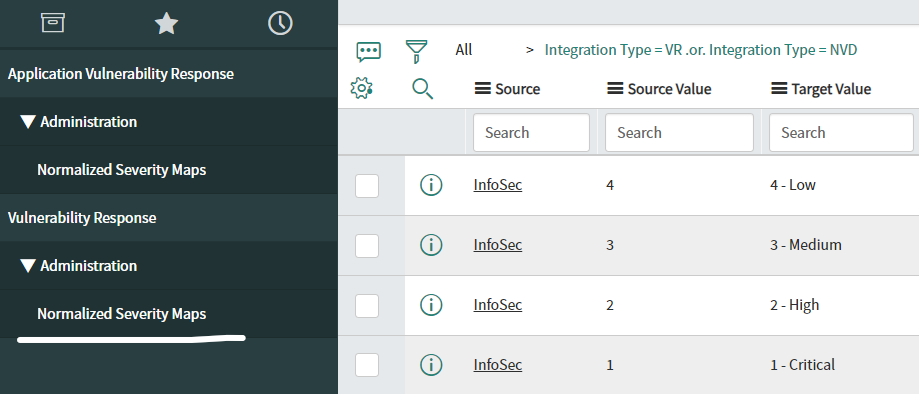
Task: Select source value '3' cell
Action: (x=610, y=246)
